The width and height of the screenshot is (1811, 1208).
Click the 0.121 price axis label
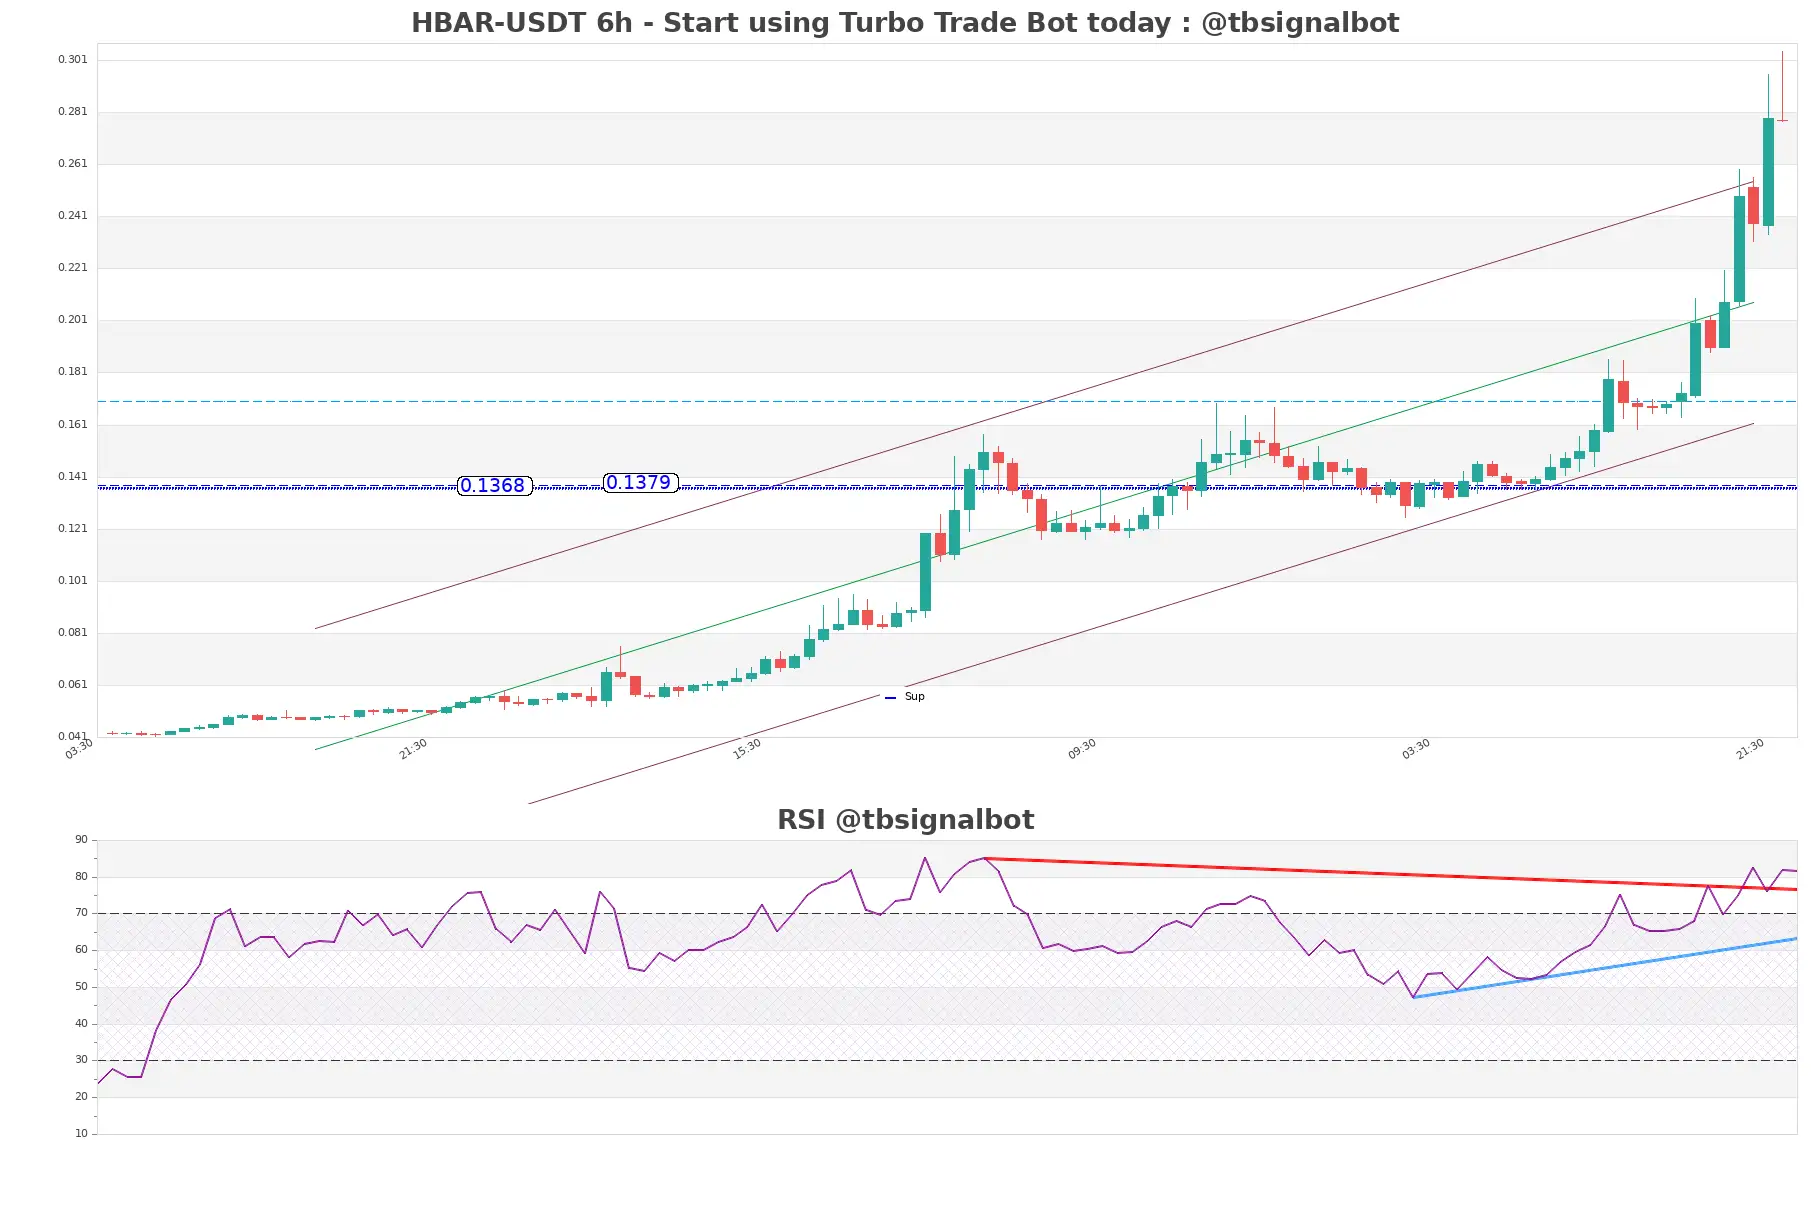point(72,529)
